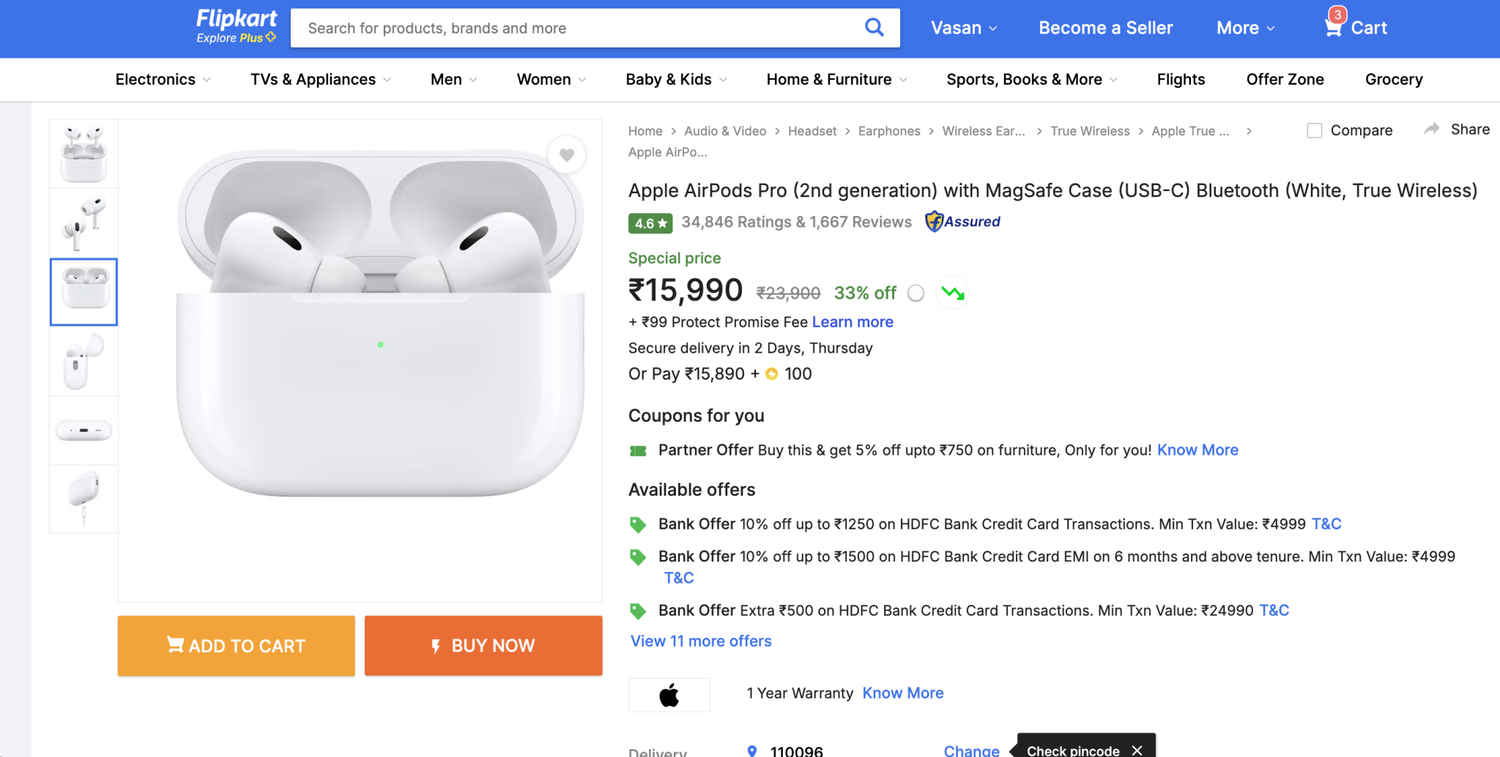This screenshot has width=1500, height=757.
Task: Click the green price trend icon
Action: (x=952, y=293)
